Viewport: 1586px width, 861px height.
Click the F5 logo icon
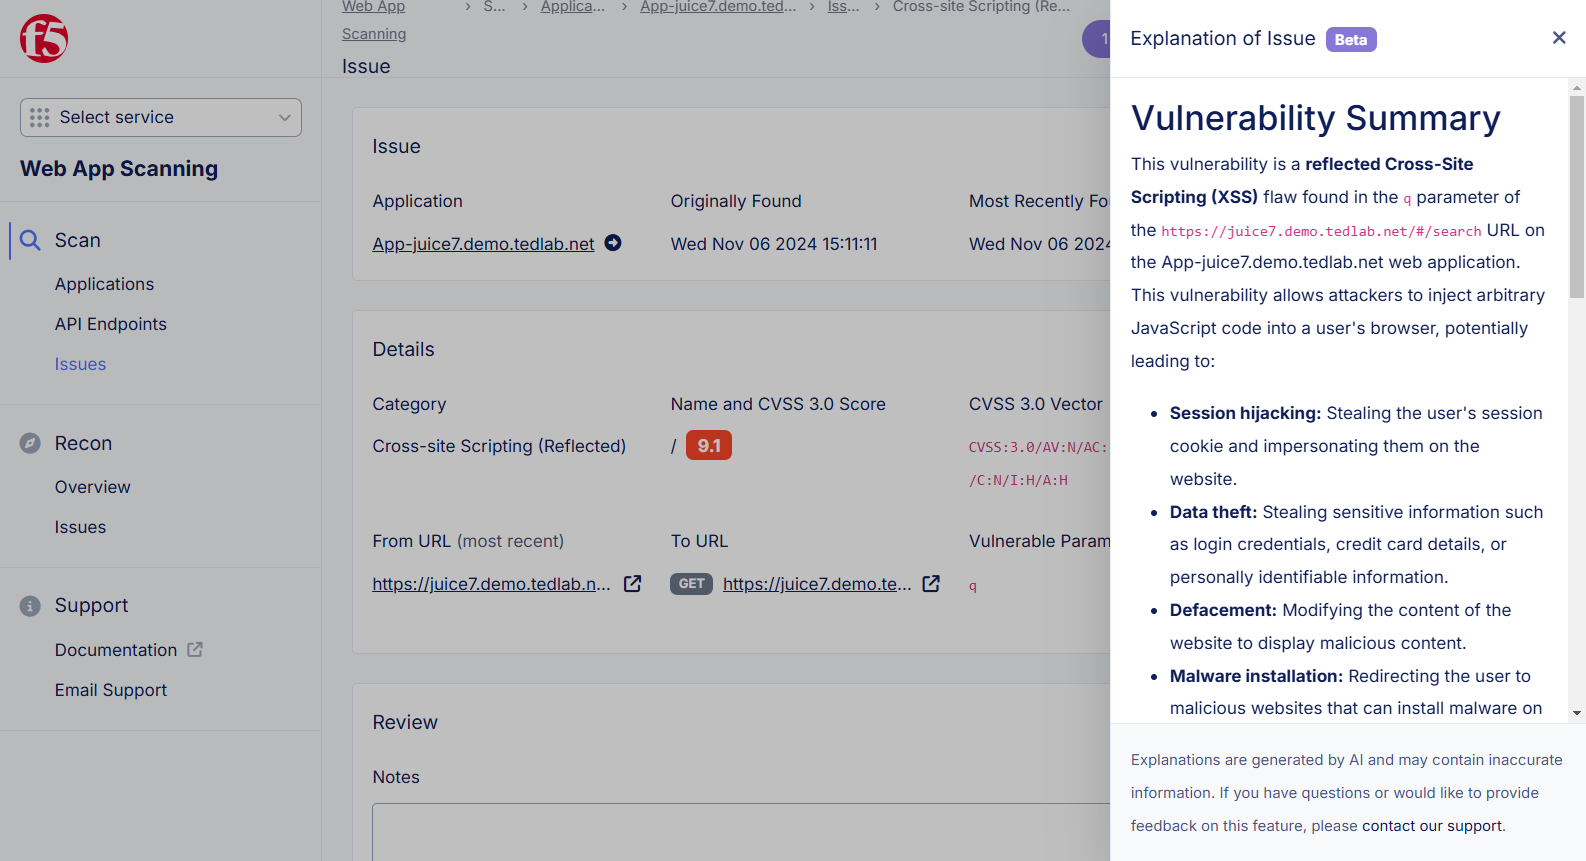(44, 39)
